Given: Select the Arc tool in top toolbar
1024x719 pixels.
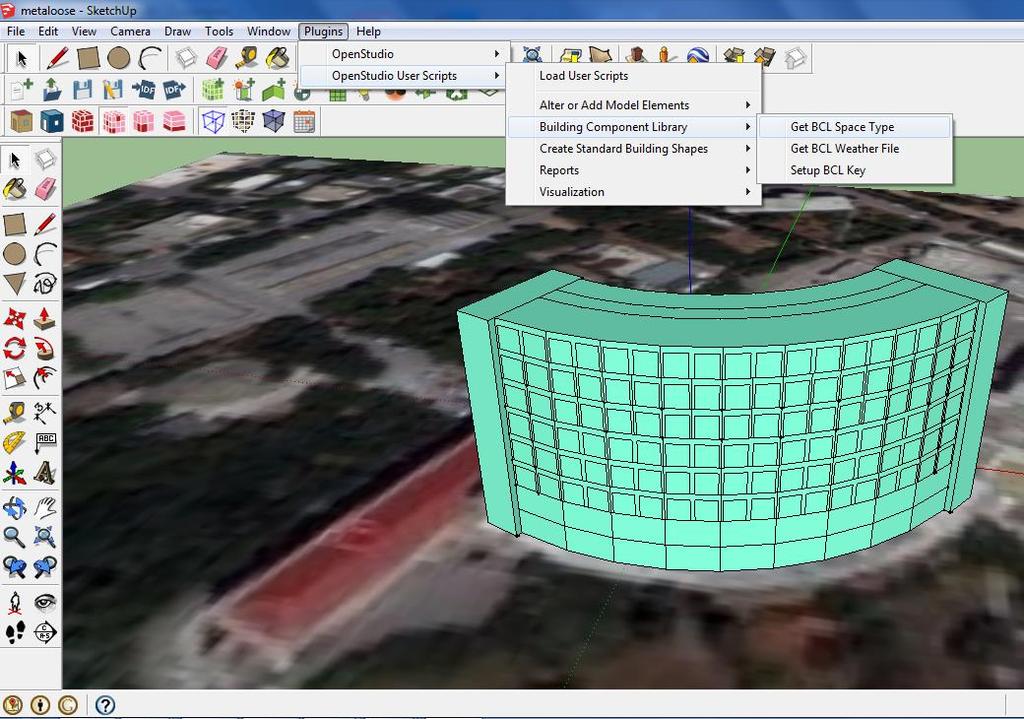Looking at the screenshot, I should point(150,57).
